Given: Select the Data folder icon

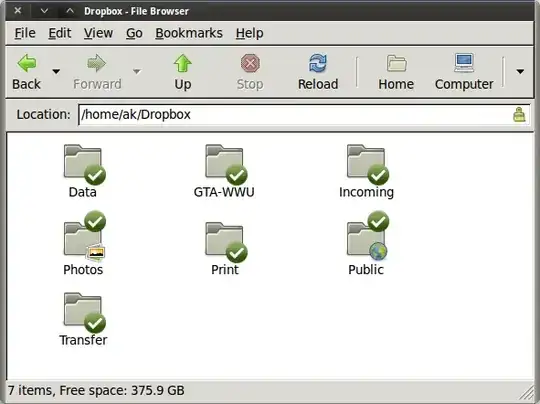Looking at the screenshot, I should 84,164.
